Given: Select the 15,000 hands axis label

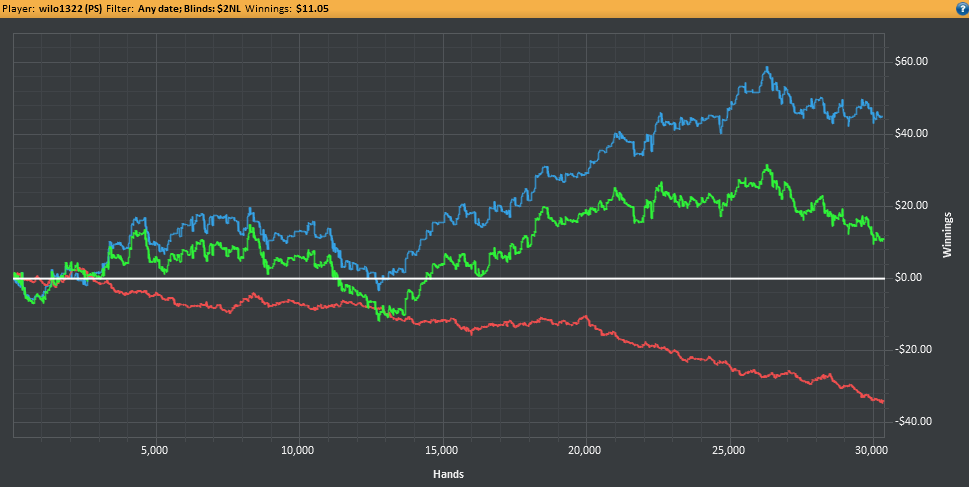Looking at the screenshot, I should click(x=441, y=451).
